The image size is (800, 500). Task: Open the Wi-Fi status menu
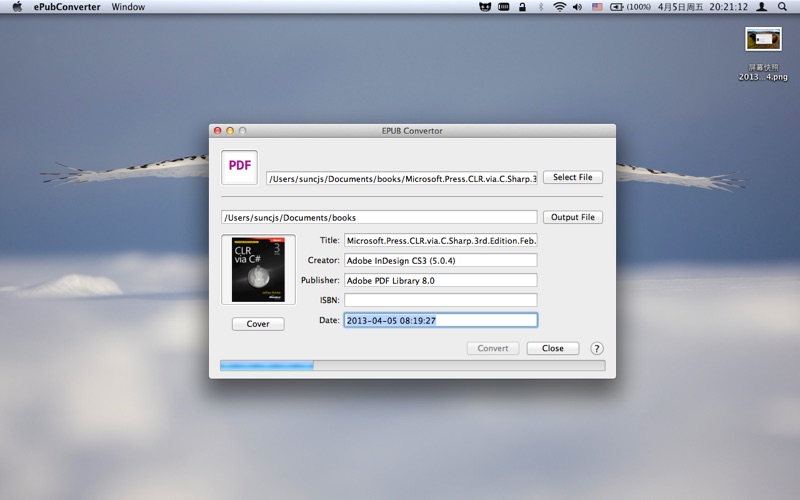coord(560,7)
